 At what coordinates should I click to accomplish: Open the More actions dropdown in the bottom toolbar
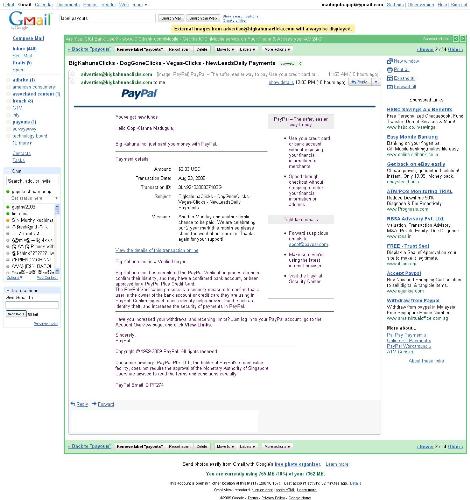(277, 446)
